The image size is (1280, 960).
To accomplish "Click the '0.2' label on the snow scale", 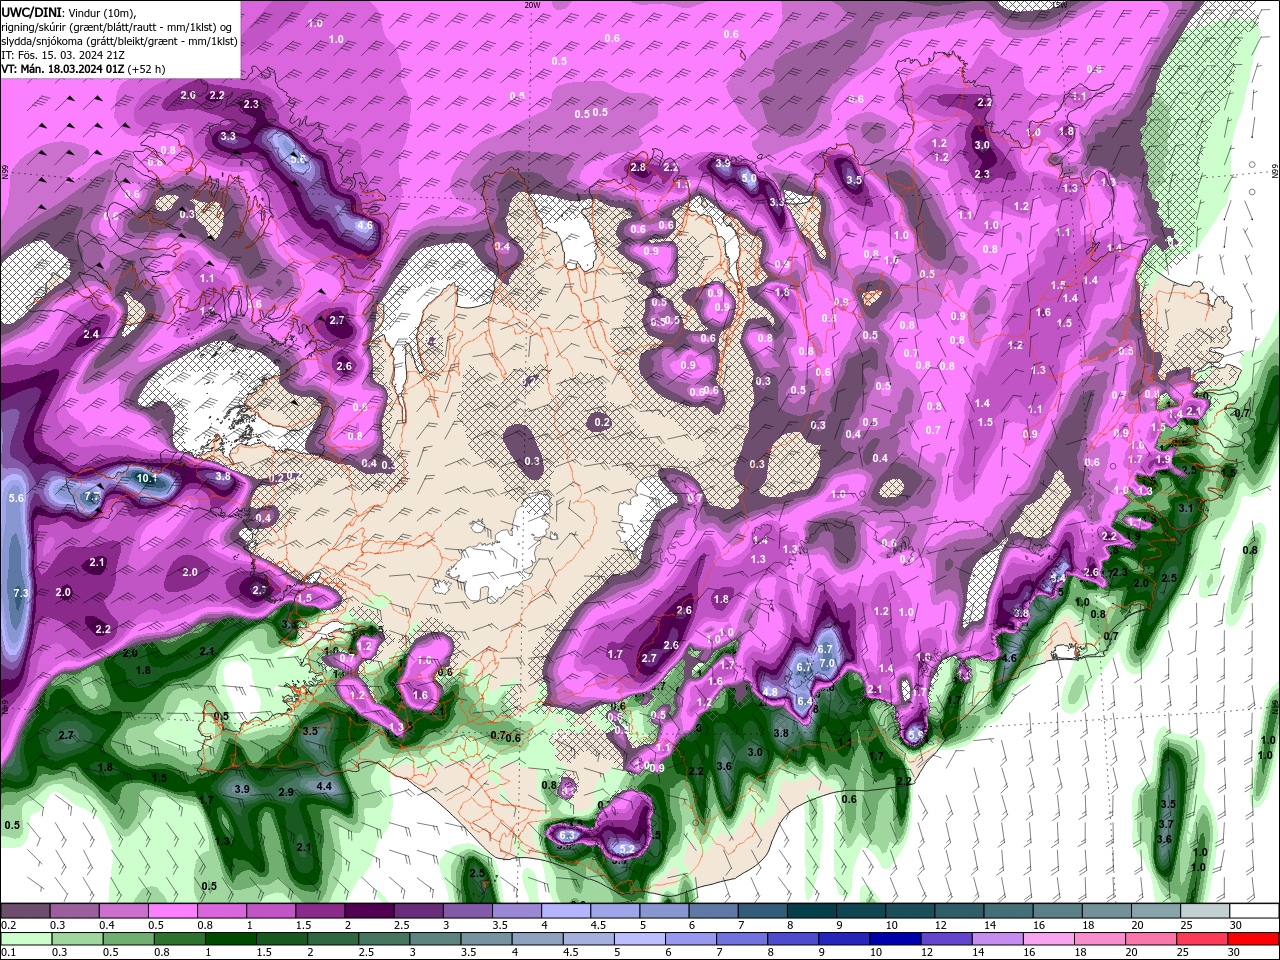I will tap(8, 925).
